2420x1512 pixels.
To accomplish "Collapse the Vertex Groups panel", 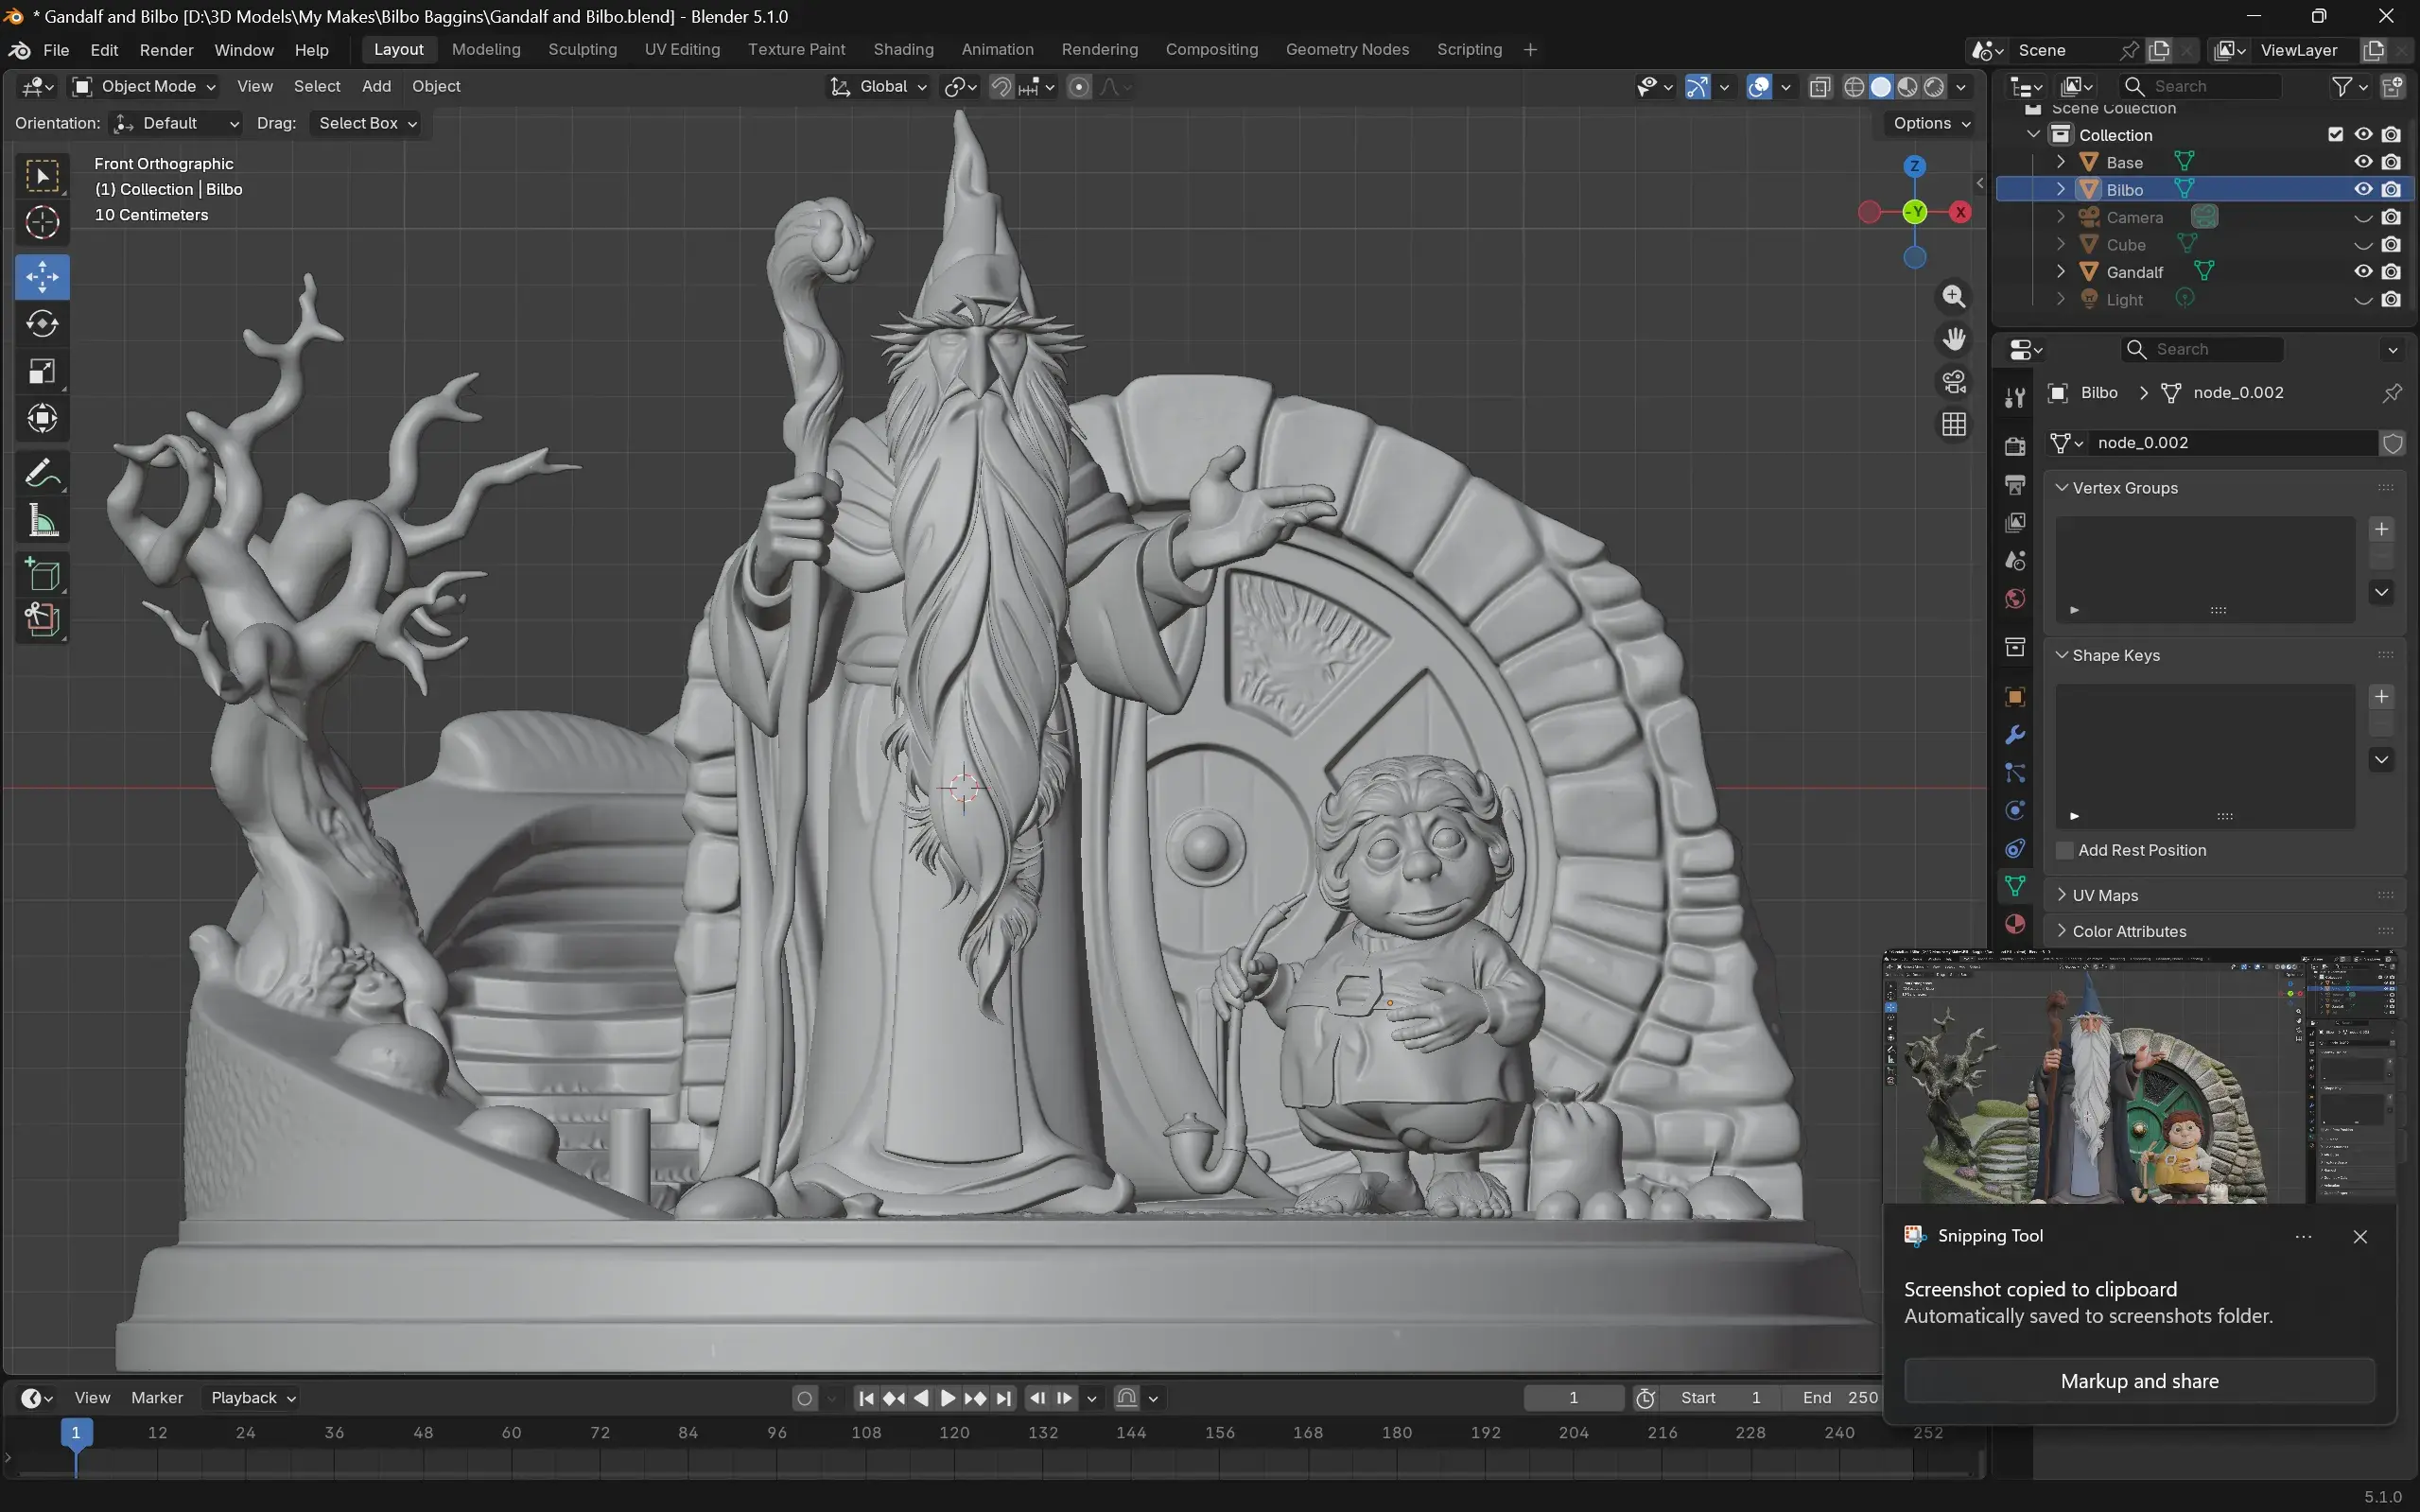I will [x=2124, y=488].
